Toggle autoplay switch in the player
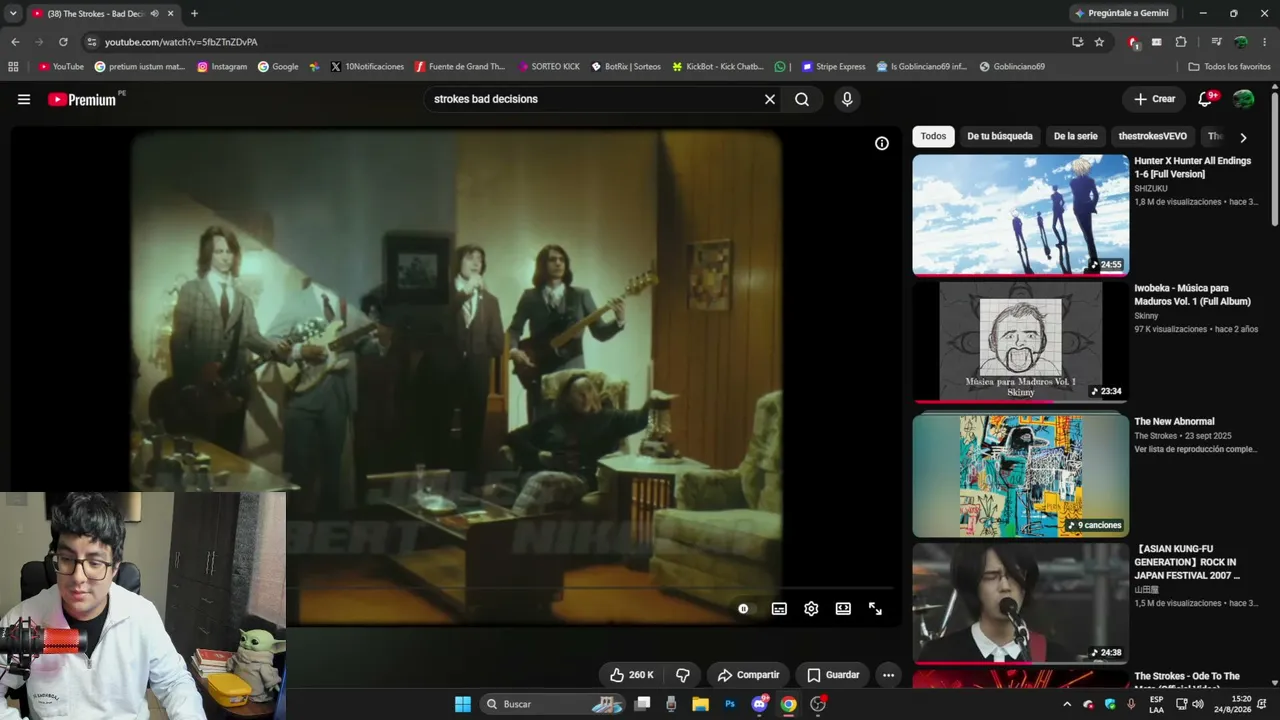The image size is (1280, 720). pyautogui.click(x=743, y=608)
